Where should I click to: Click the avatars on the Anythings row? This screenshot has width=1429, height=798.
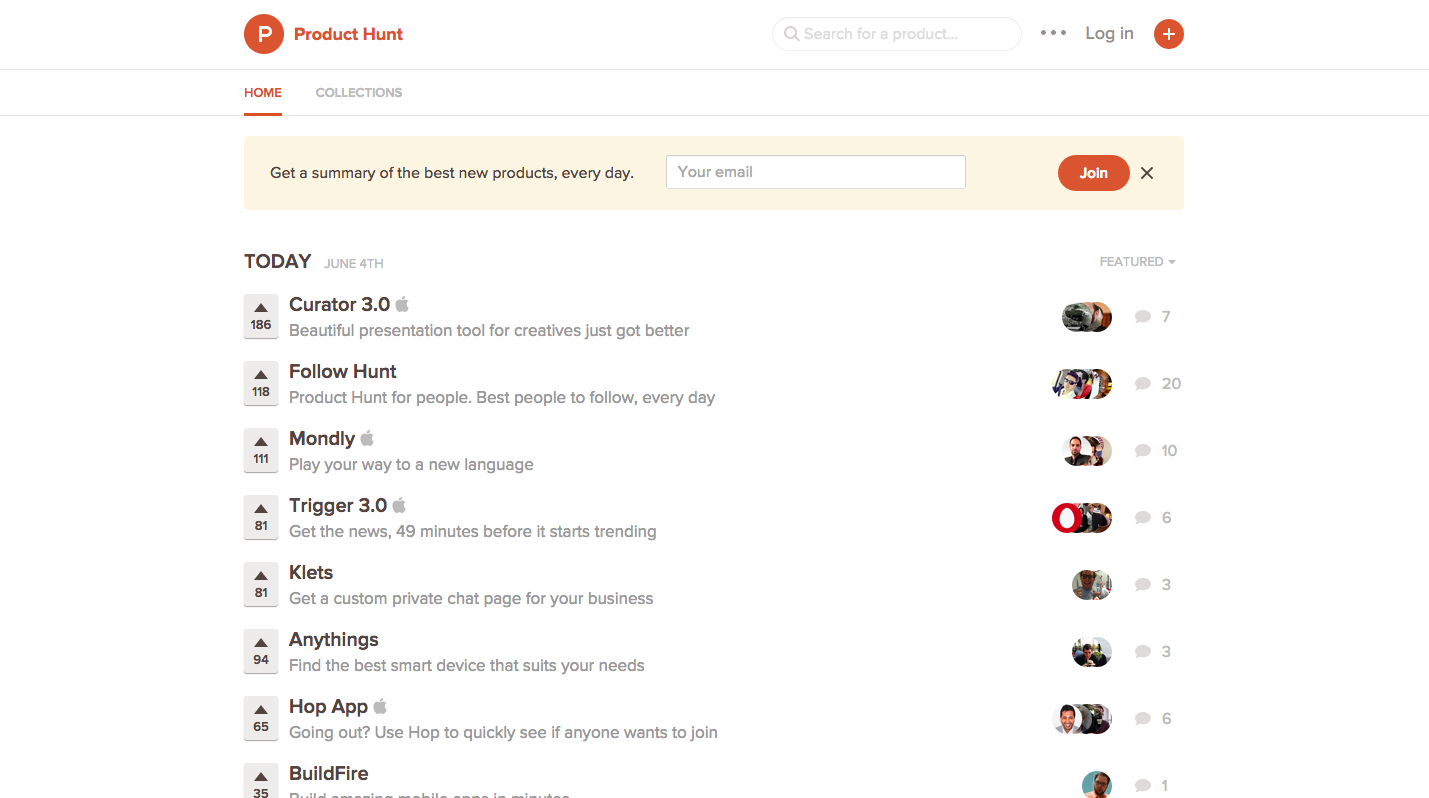pos(1092,652)
